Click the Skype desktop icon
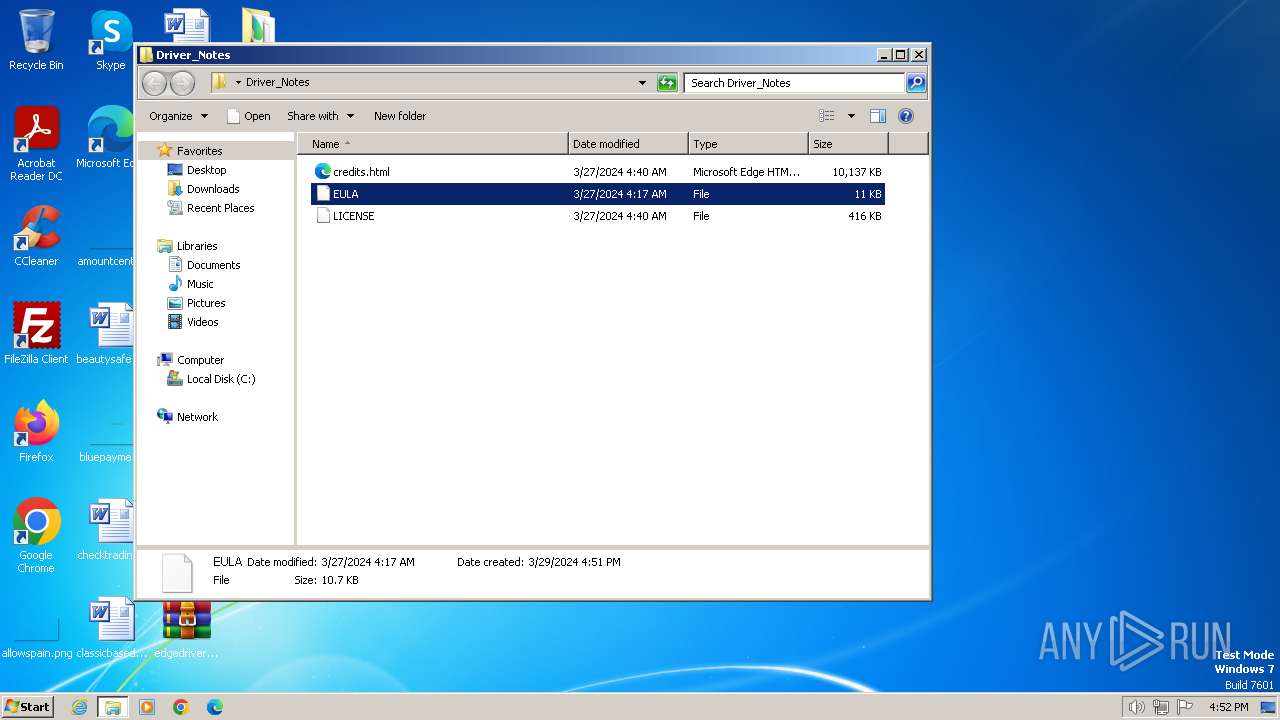1280x720 pixels. coord(110,40)
